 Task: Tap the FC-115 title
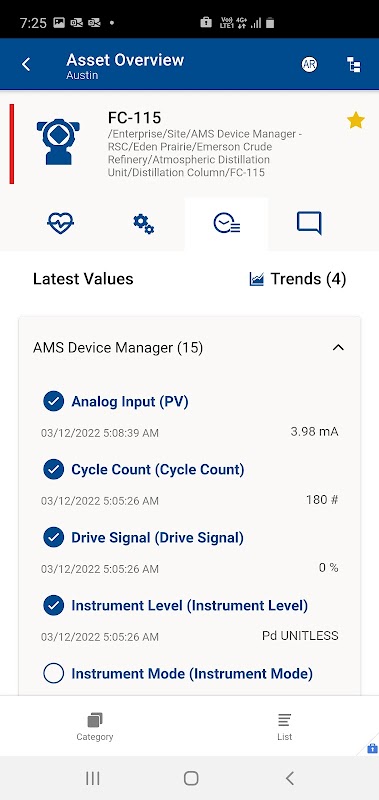pos(134,117)
